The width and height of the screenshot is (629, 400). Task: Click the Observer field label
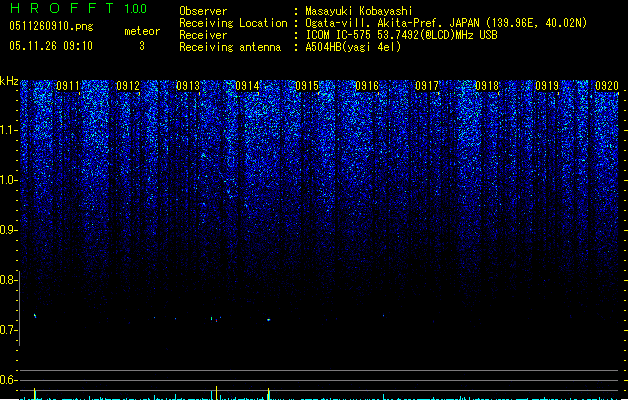203,11
